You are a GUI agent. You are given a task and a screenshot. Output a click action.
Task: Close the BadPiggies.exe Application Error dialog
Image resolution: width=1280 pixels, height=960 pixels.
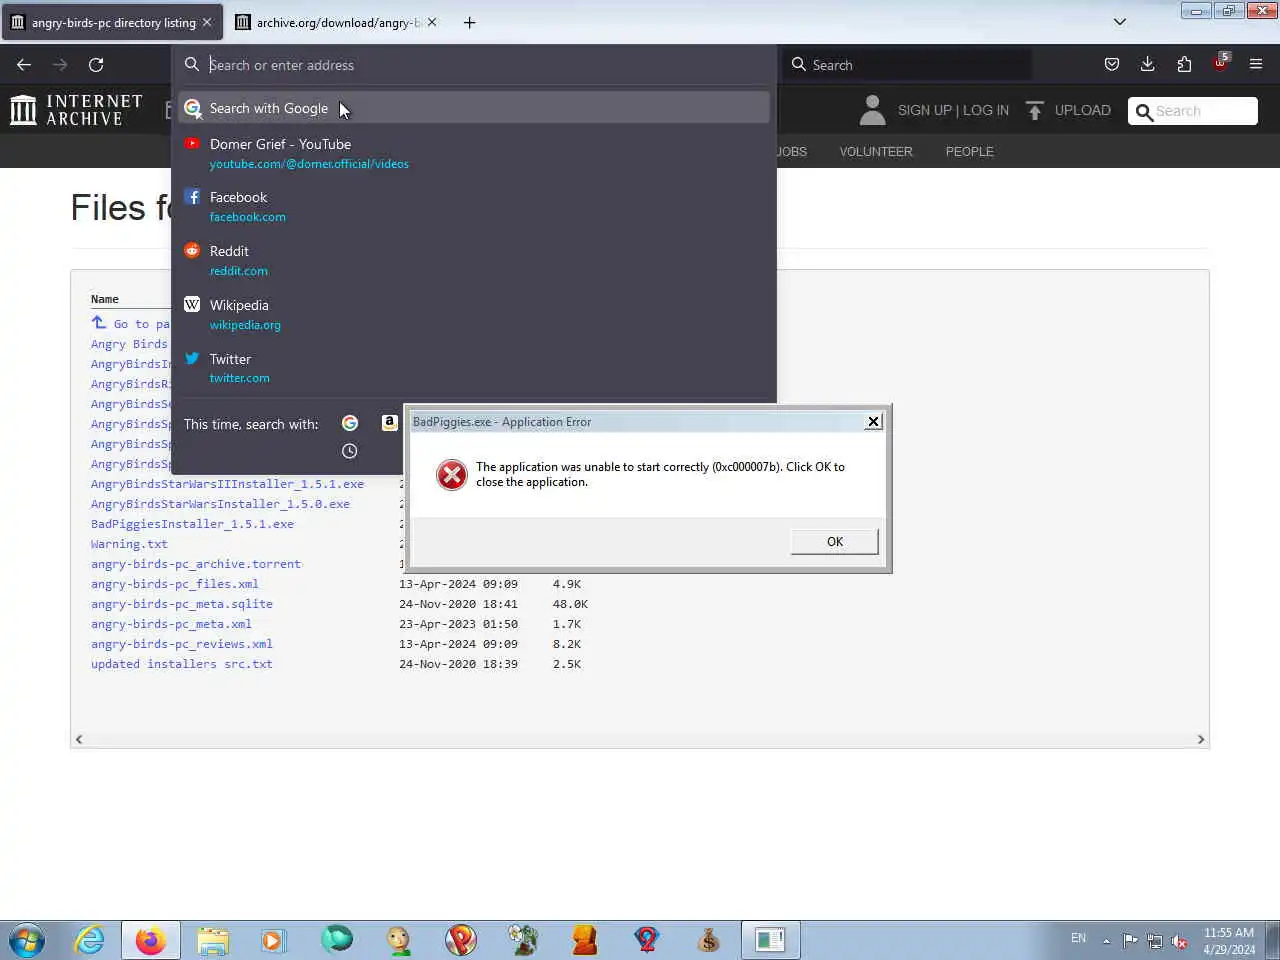coord(873,422)
